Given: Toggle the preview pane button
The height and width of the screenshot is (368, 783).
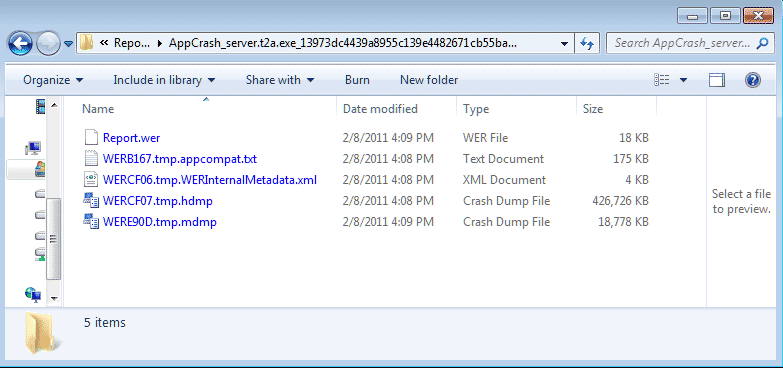Looking at the screenshot, I should point(717,80).
